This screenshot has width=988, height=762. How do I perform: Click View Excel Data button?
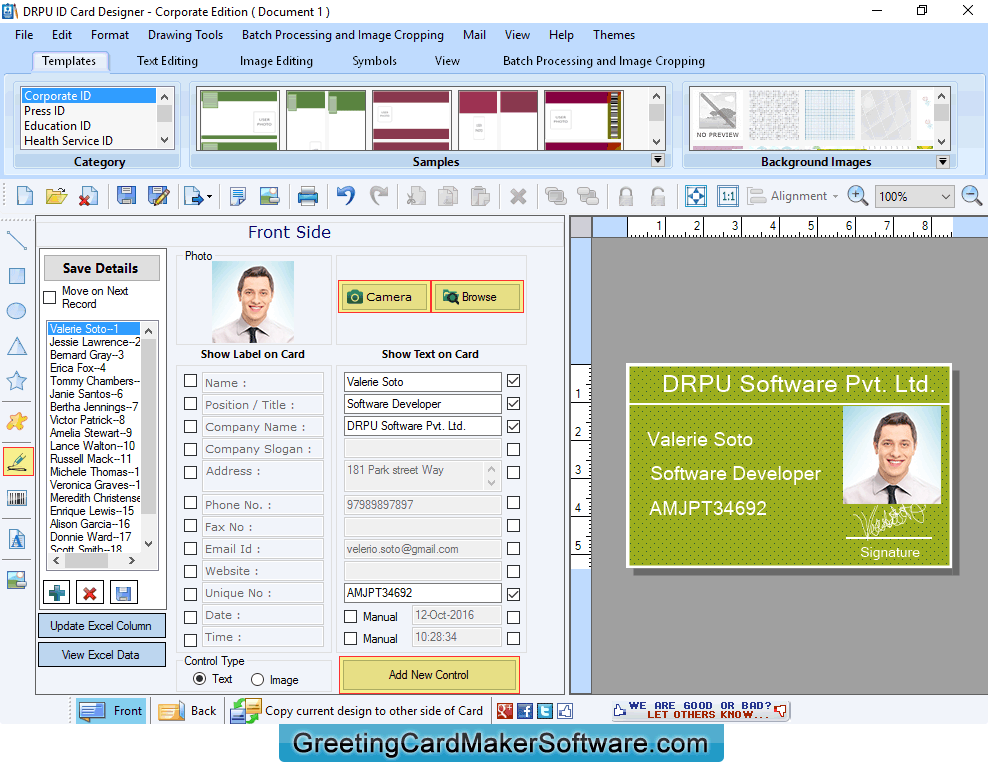[101, 655]
